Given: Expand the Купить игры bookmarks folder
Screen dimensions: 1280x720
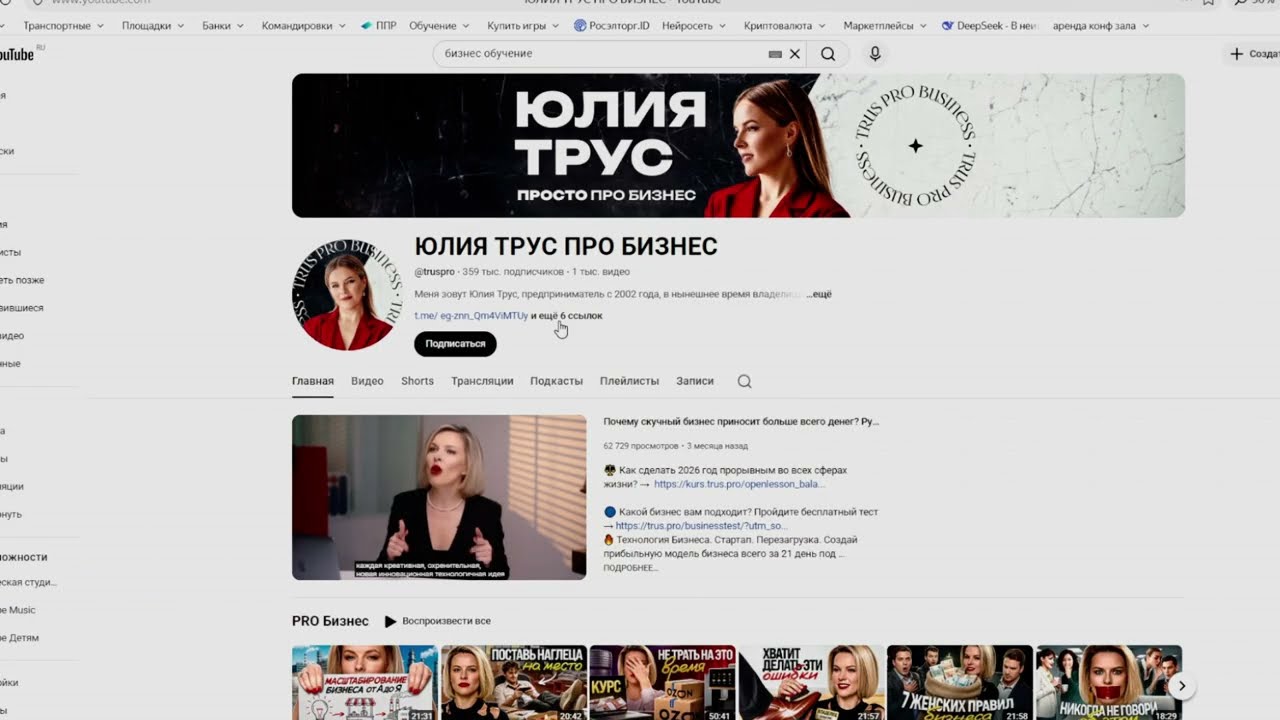Looking at the screenshot, I should [x=524, y=26].
